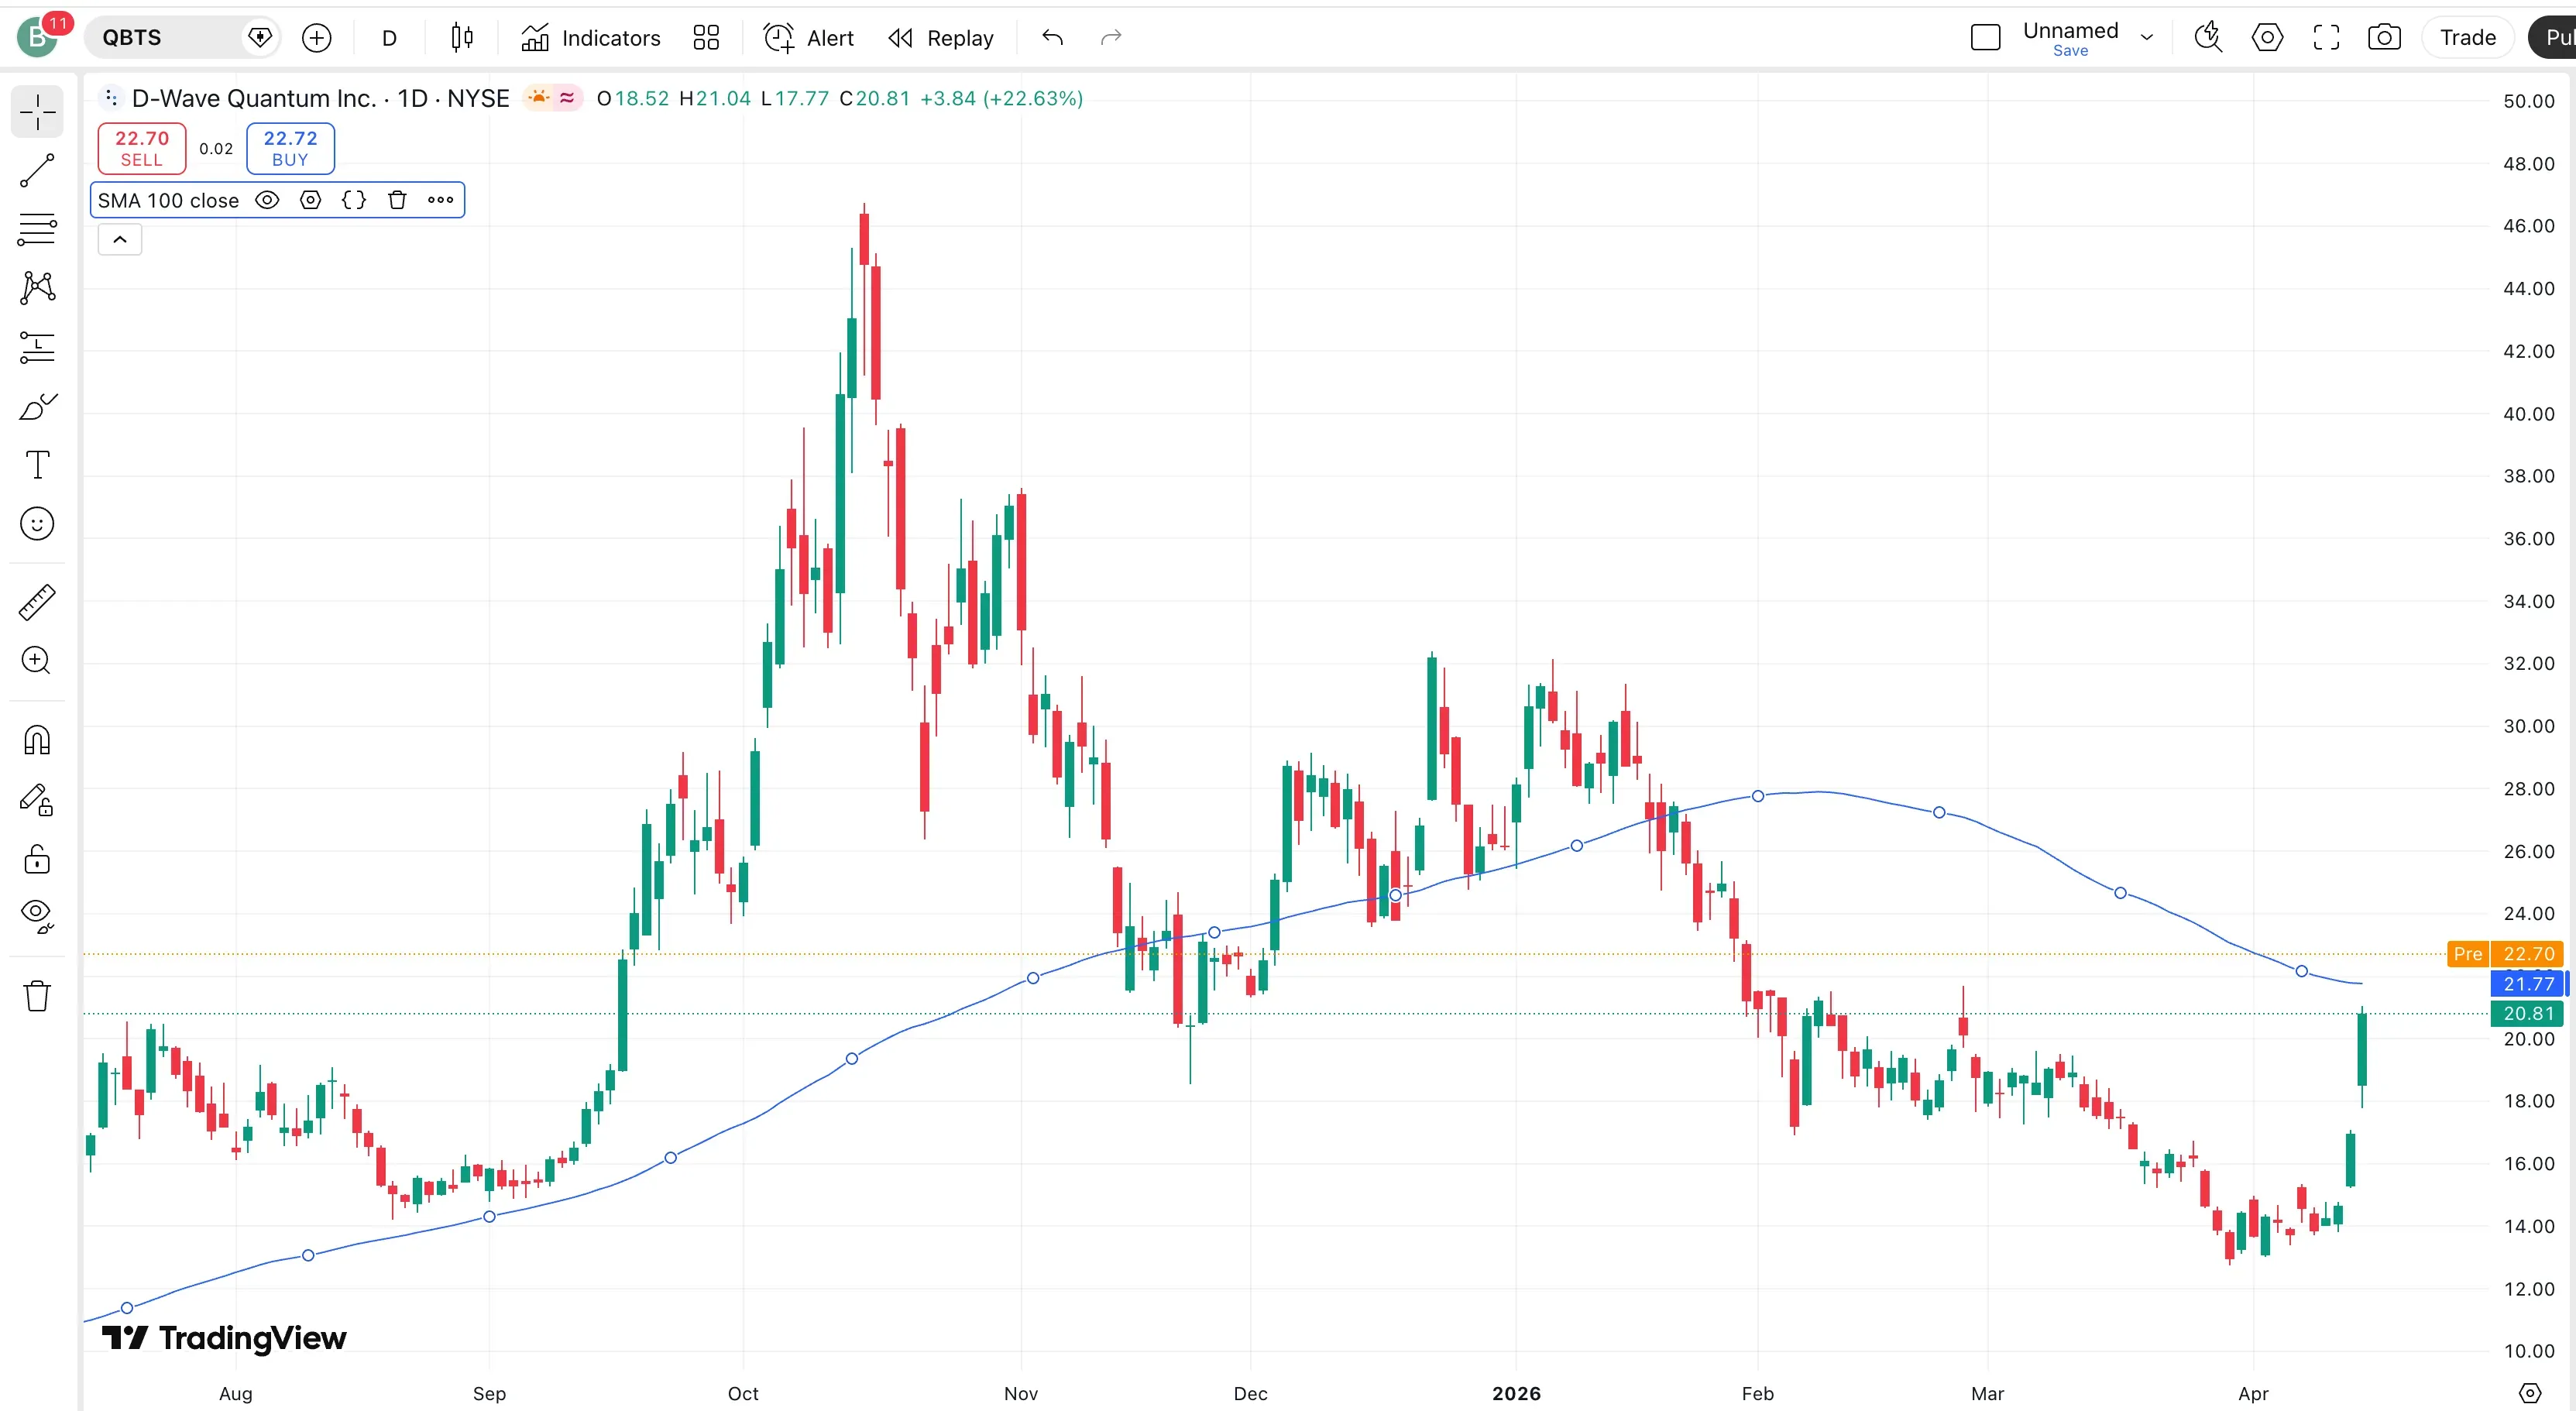Click the blue 21.77 SMA price label
The height and width of the screenshot is (1411, 2576).
2528,984
